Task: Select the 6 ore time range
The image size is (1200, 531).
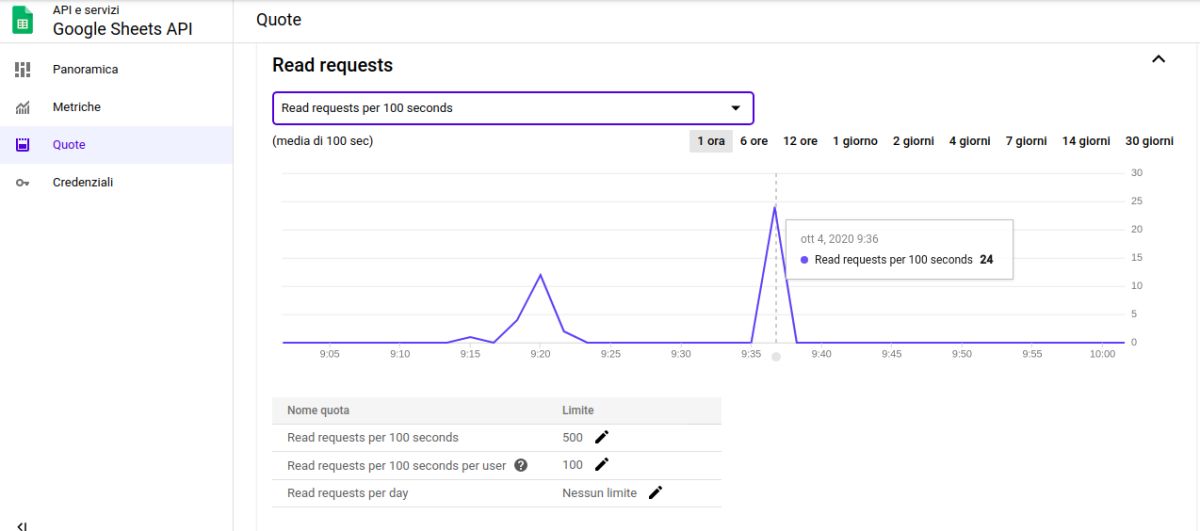Action: pyautogui.click(x=754, y=141)
